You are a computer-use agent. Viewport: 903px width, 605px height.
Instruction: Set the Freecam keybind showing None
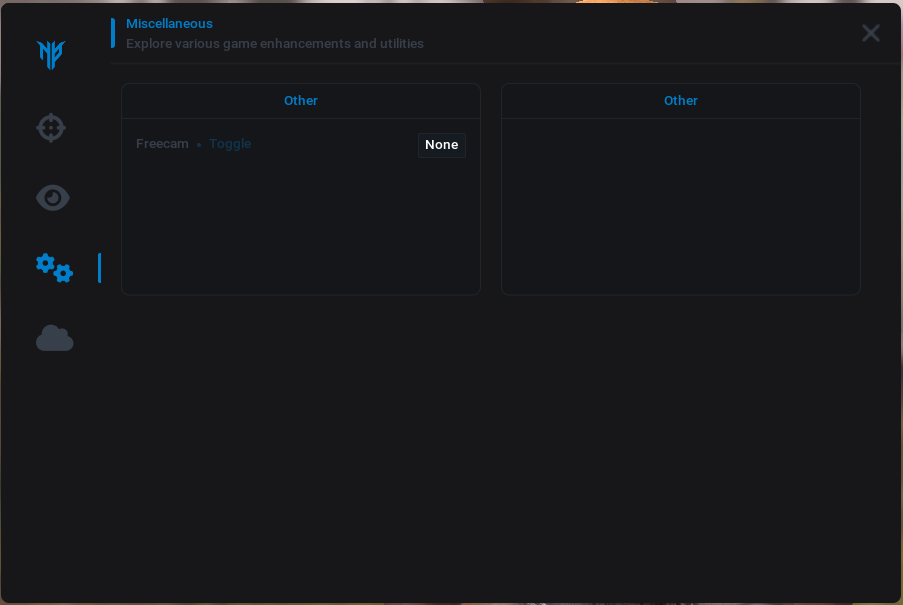coord(441,145)
